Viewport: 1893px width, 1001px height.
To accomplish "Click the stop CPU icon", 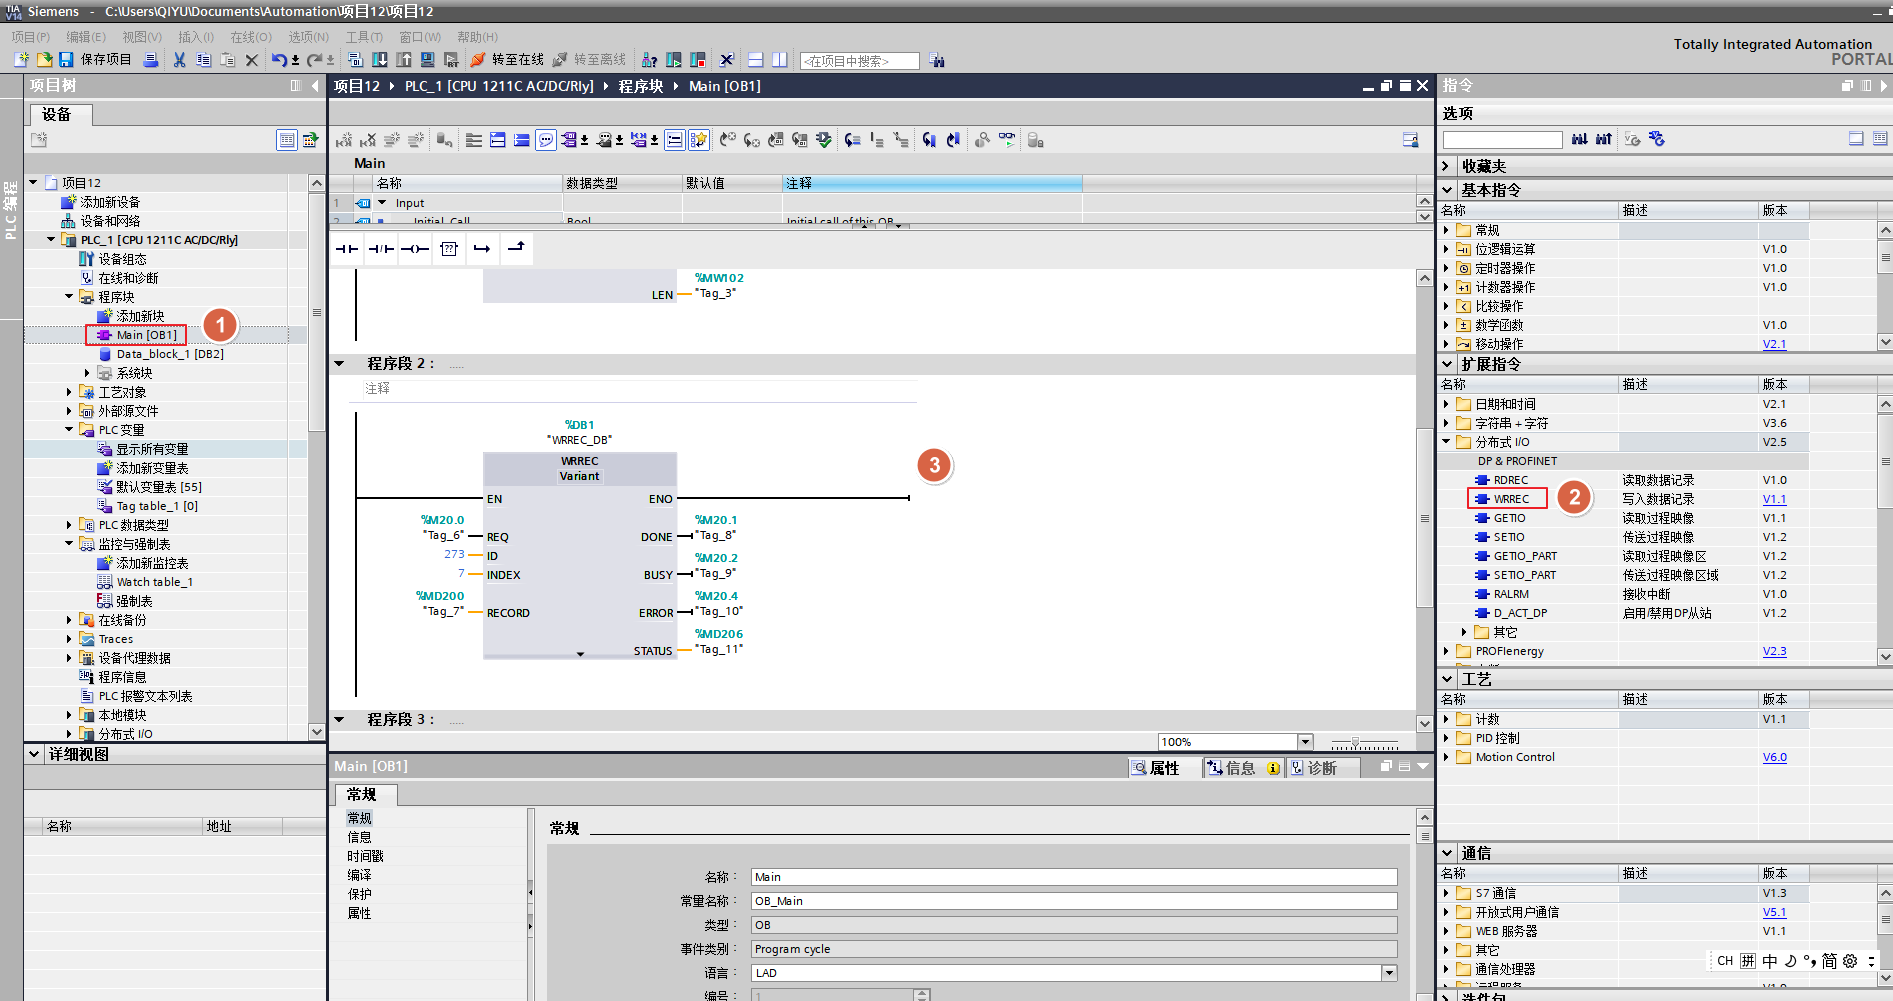I will pyautogui.click(x=697, y=60).
